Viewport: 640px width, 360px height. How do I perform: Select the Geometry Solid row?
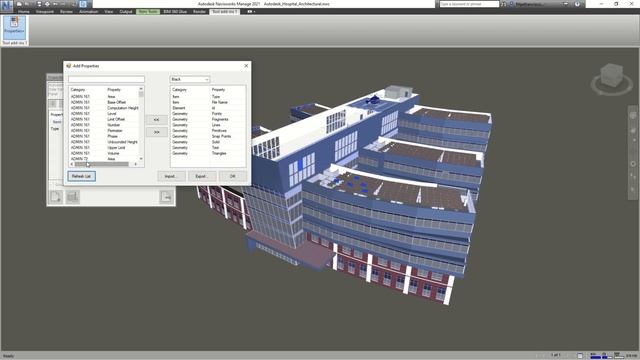[208, 142]
